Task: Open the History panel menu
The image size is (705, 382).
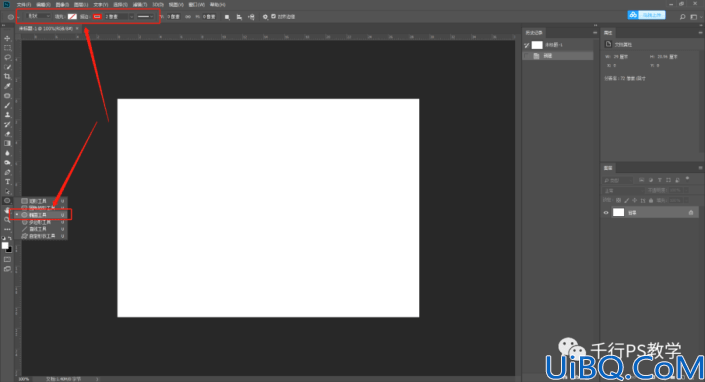Action: pyautogui.click(x=595, y=32)
